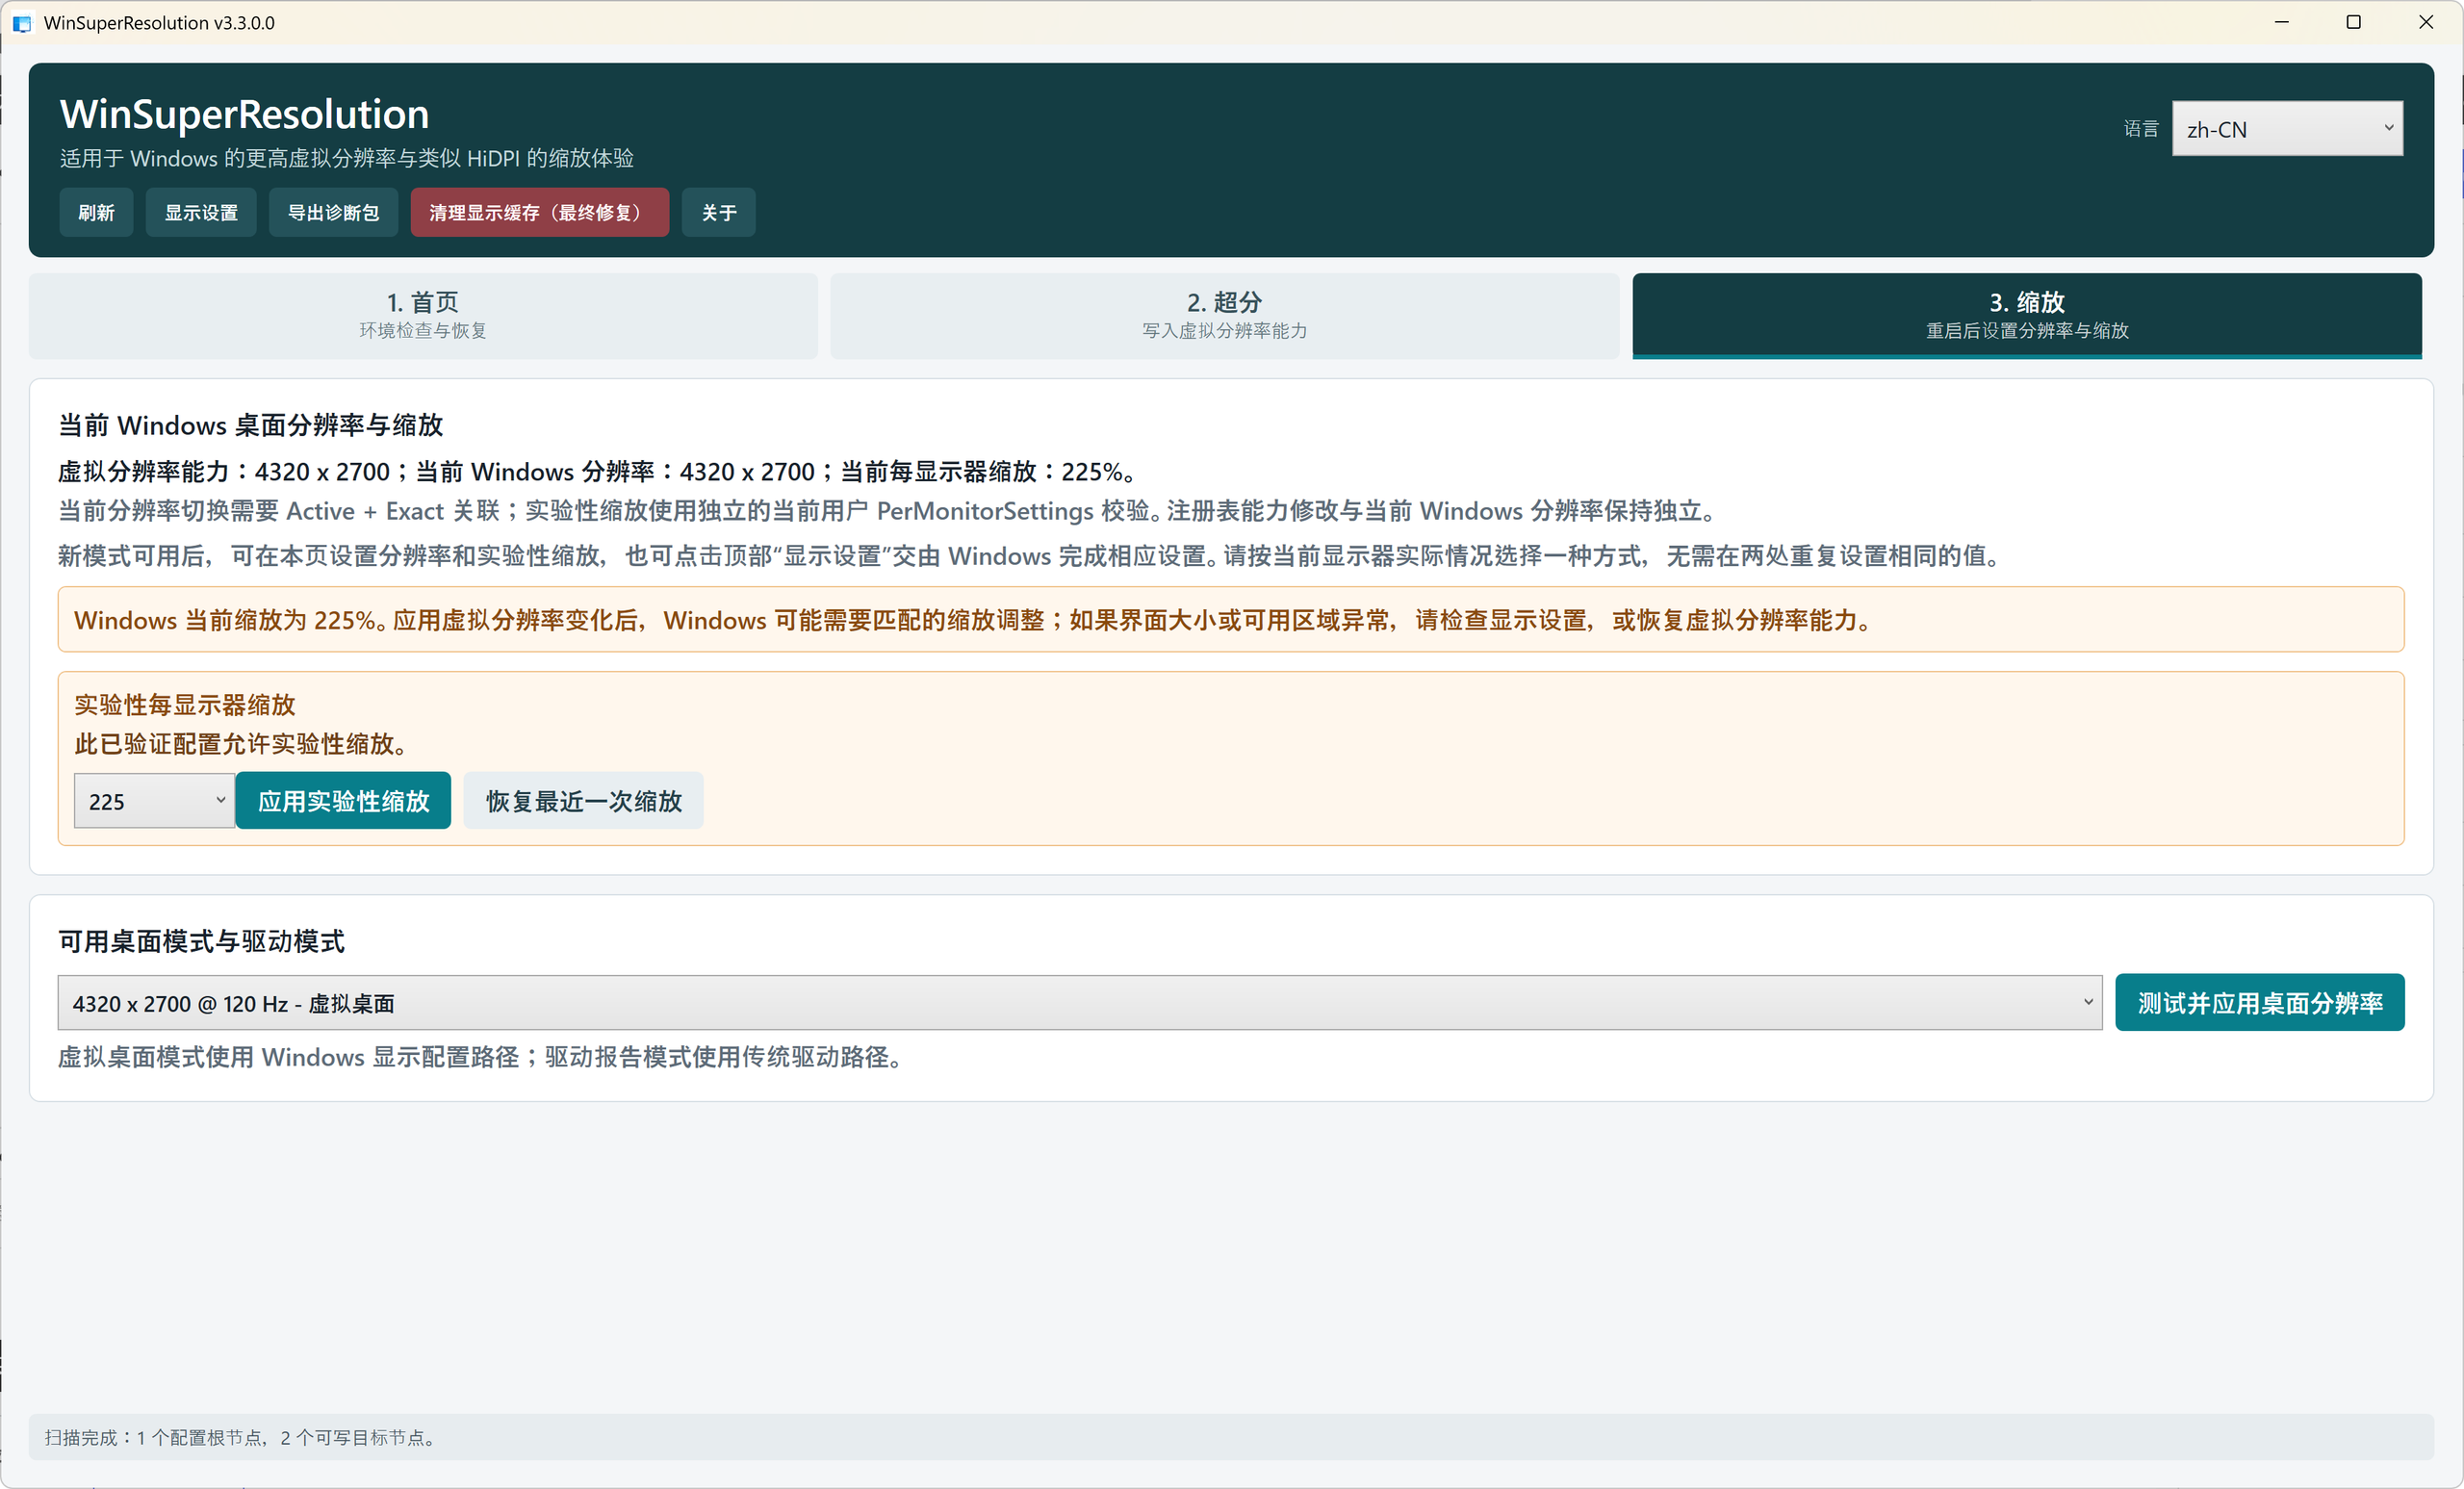
Task: Click the Windows 当前缩放为 225% warning text
Action: [x=972, y=620]
